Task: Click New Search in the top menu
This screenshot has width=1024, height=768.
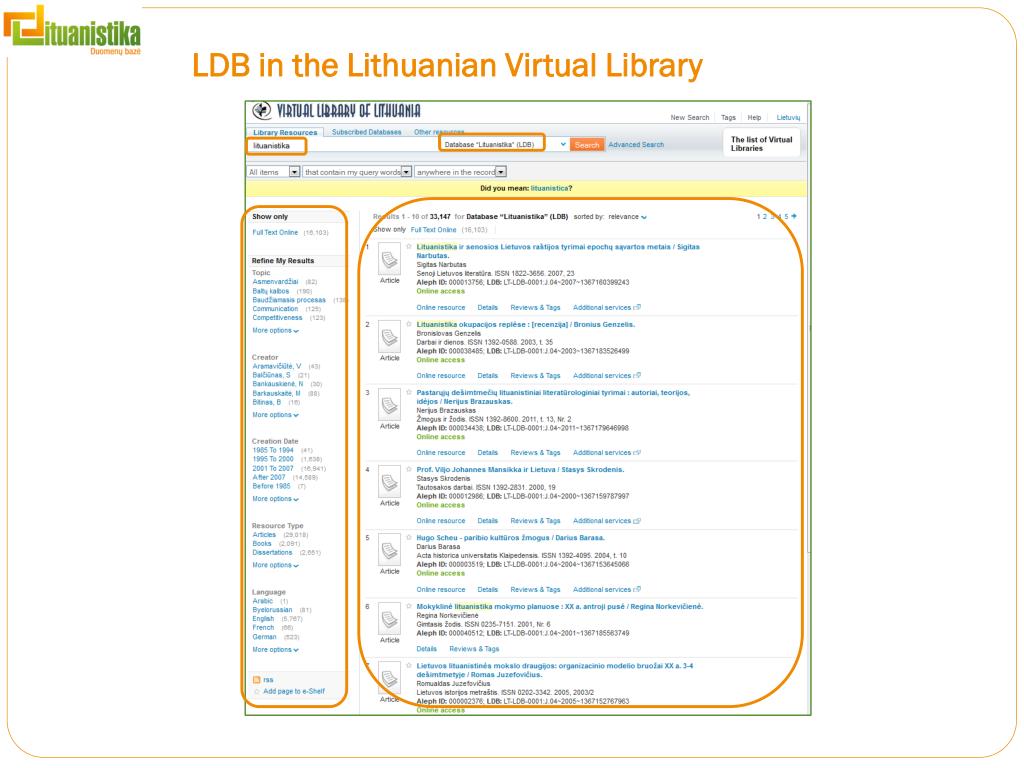Action: 690,118
